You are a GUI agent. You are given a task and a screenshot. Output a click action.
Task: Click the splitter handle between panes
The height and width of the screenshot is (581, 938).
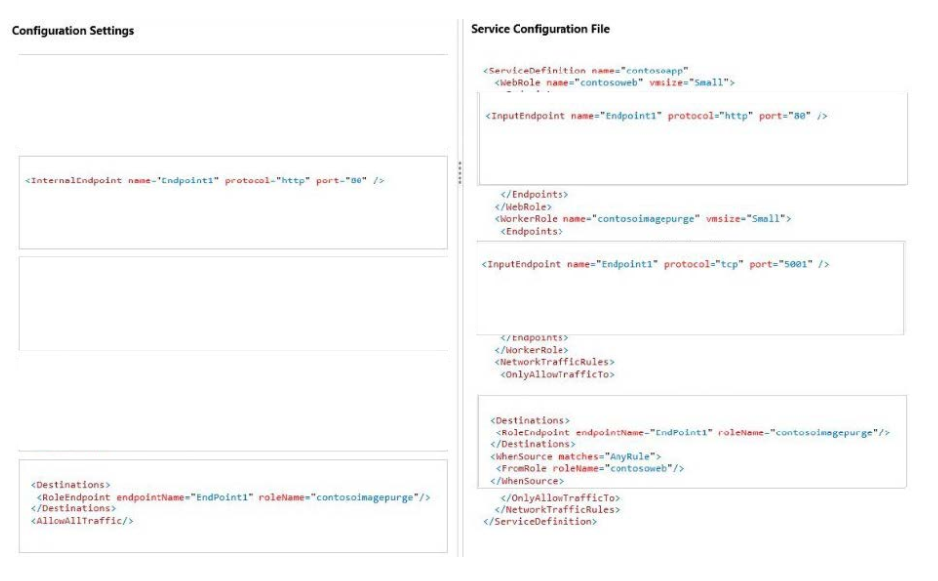(x=459, y=172)
